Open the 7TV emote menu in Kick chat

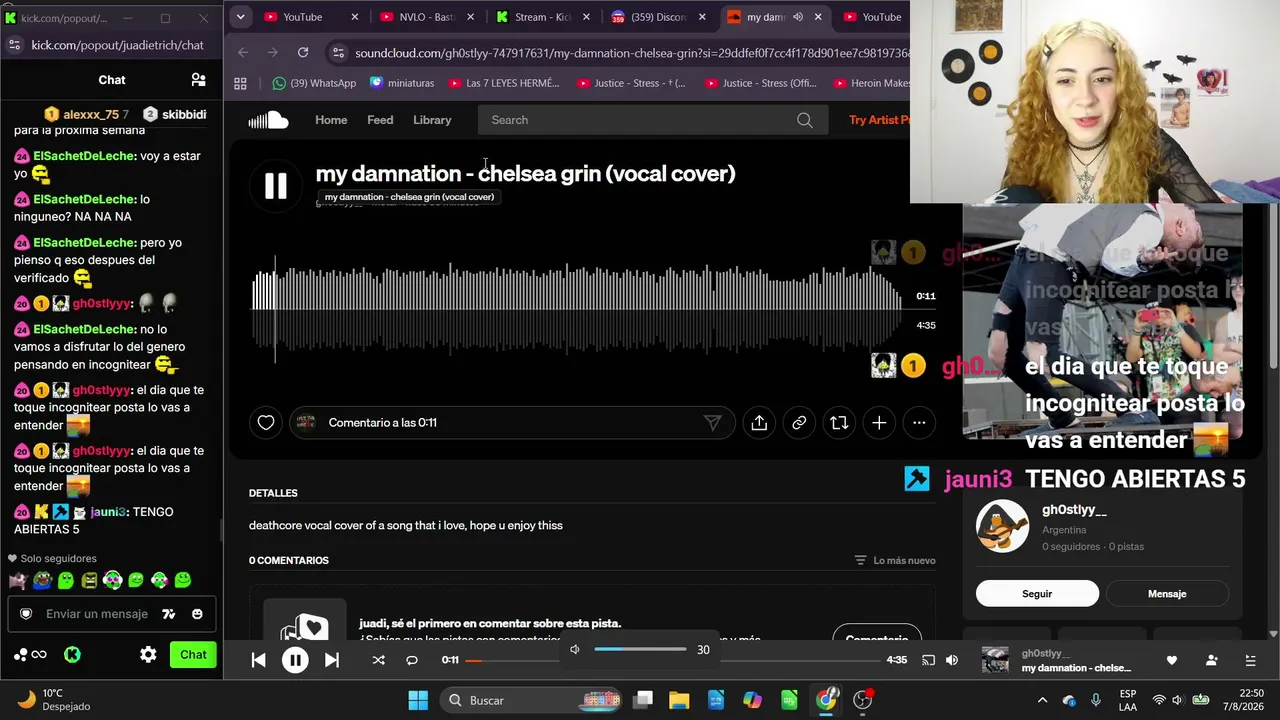click(x=169, y=614)
